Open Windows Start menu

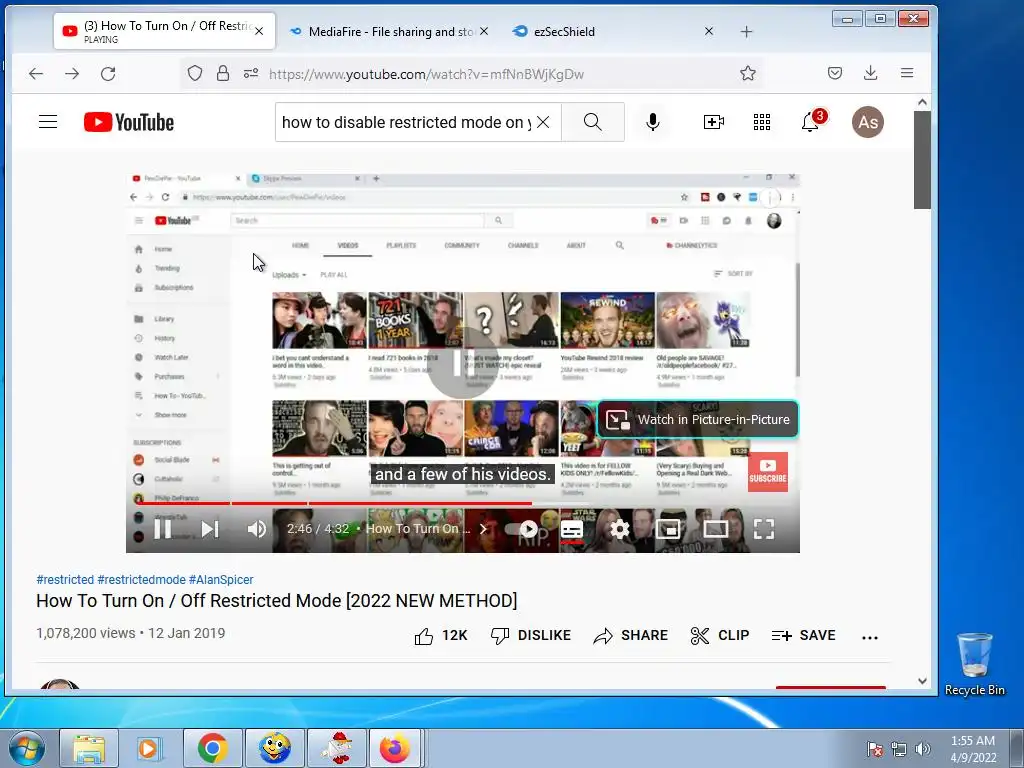[26, 748]
